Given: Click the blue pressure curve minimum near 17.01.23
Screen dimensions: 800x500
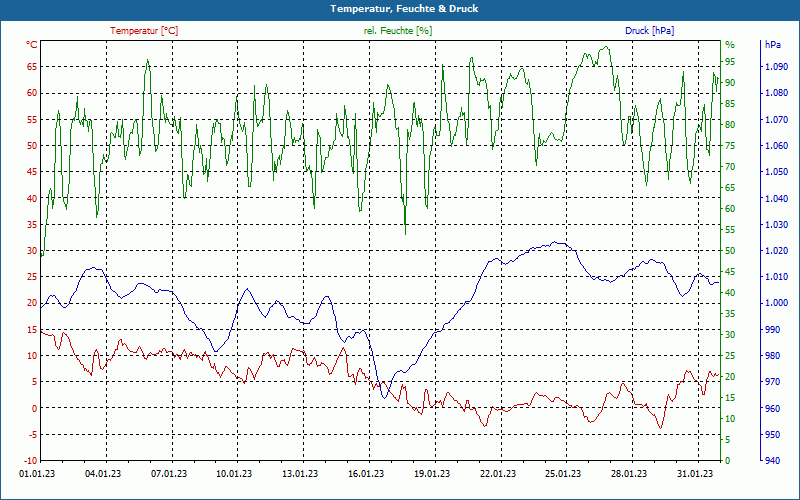Looking at the screenshot, I should click(x=384, y=398).
